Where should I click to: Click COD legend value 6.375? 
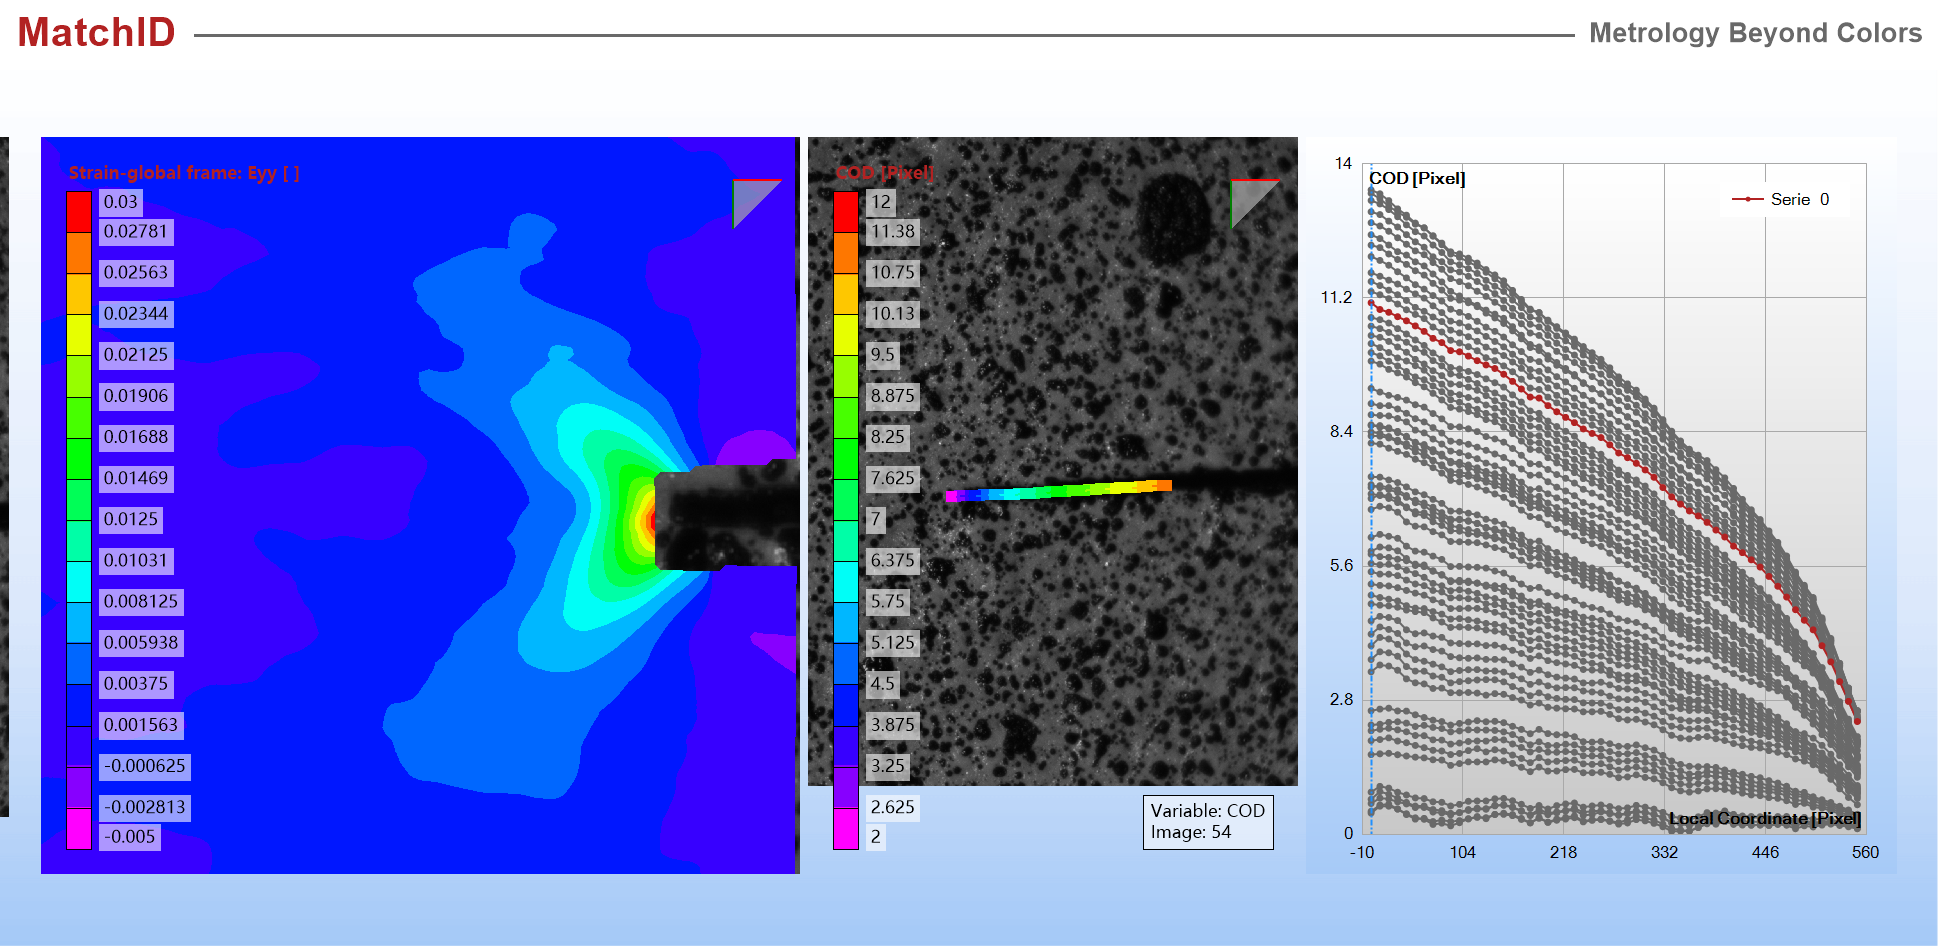point(893,560)
